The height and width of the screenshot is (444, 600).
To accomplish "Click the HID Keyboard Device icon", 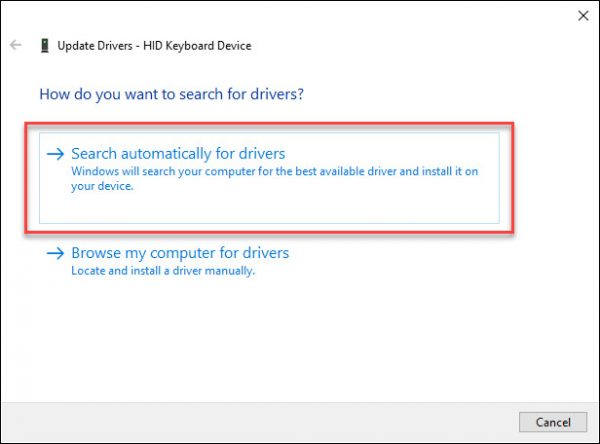I will point(45,46).
